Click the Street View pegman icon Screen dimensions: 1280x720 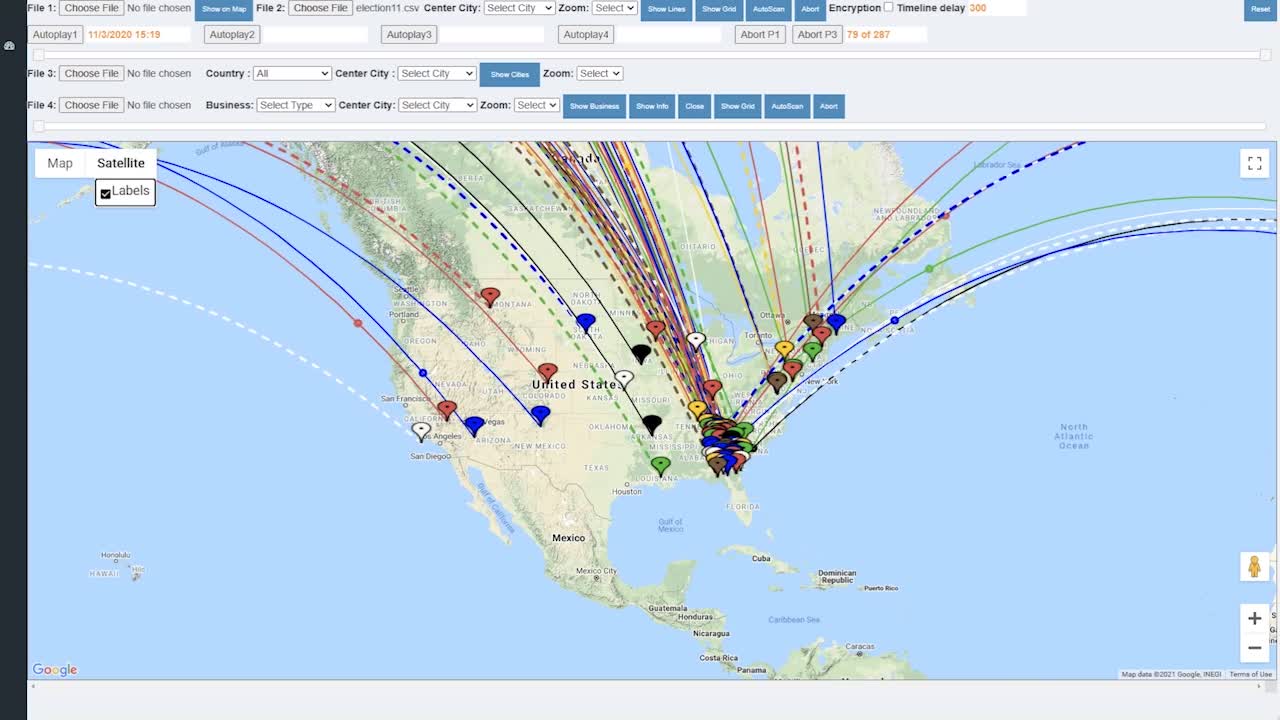click(1254, 566)
